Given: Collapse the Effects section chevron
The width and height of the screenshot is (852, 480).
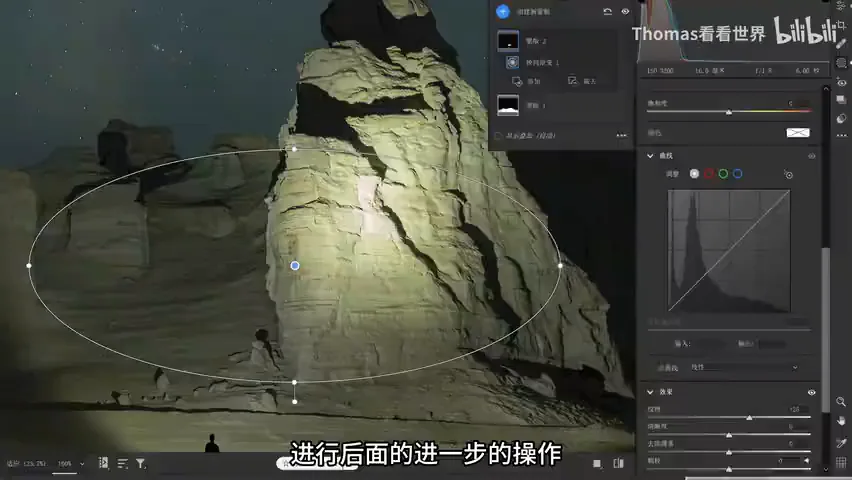Looking at the screenshot, I should pos(650,392).
